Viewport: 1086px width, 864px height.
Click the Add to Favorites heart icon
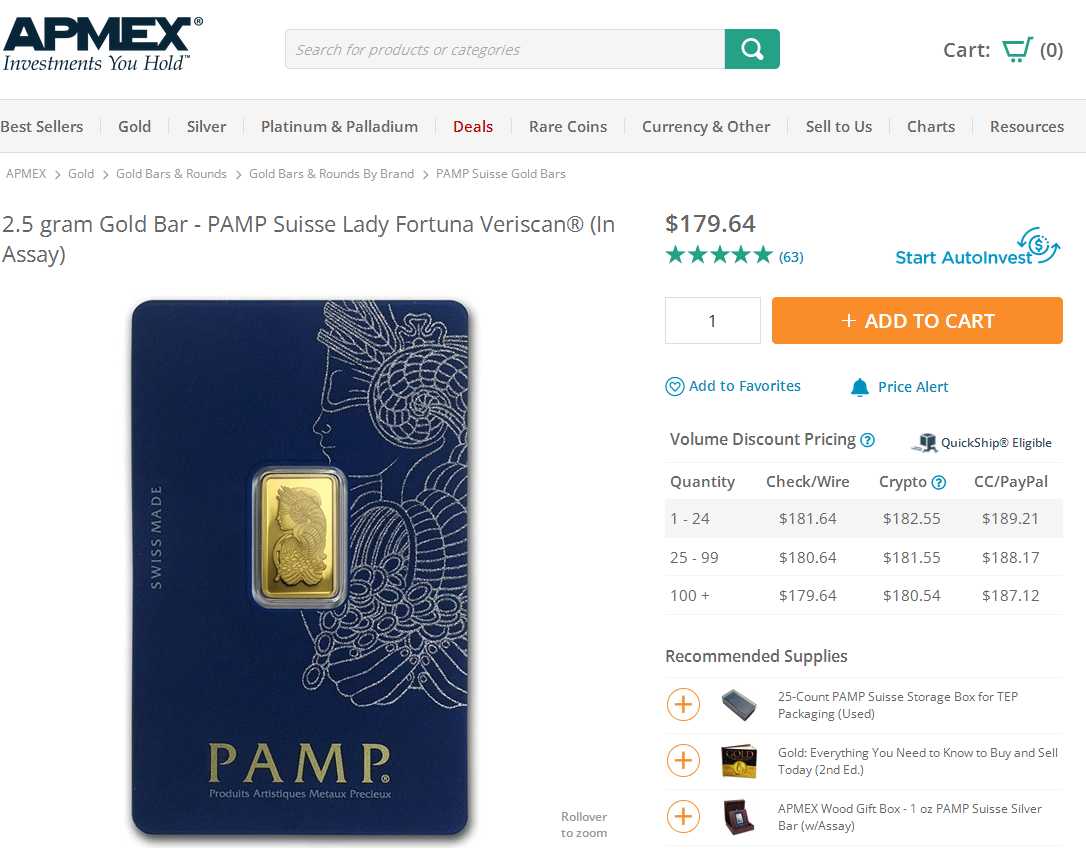click(x=675, y=386)
